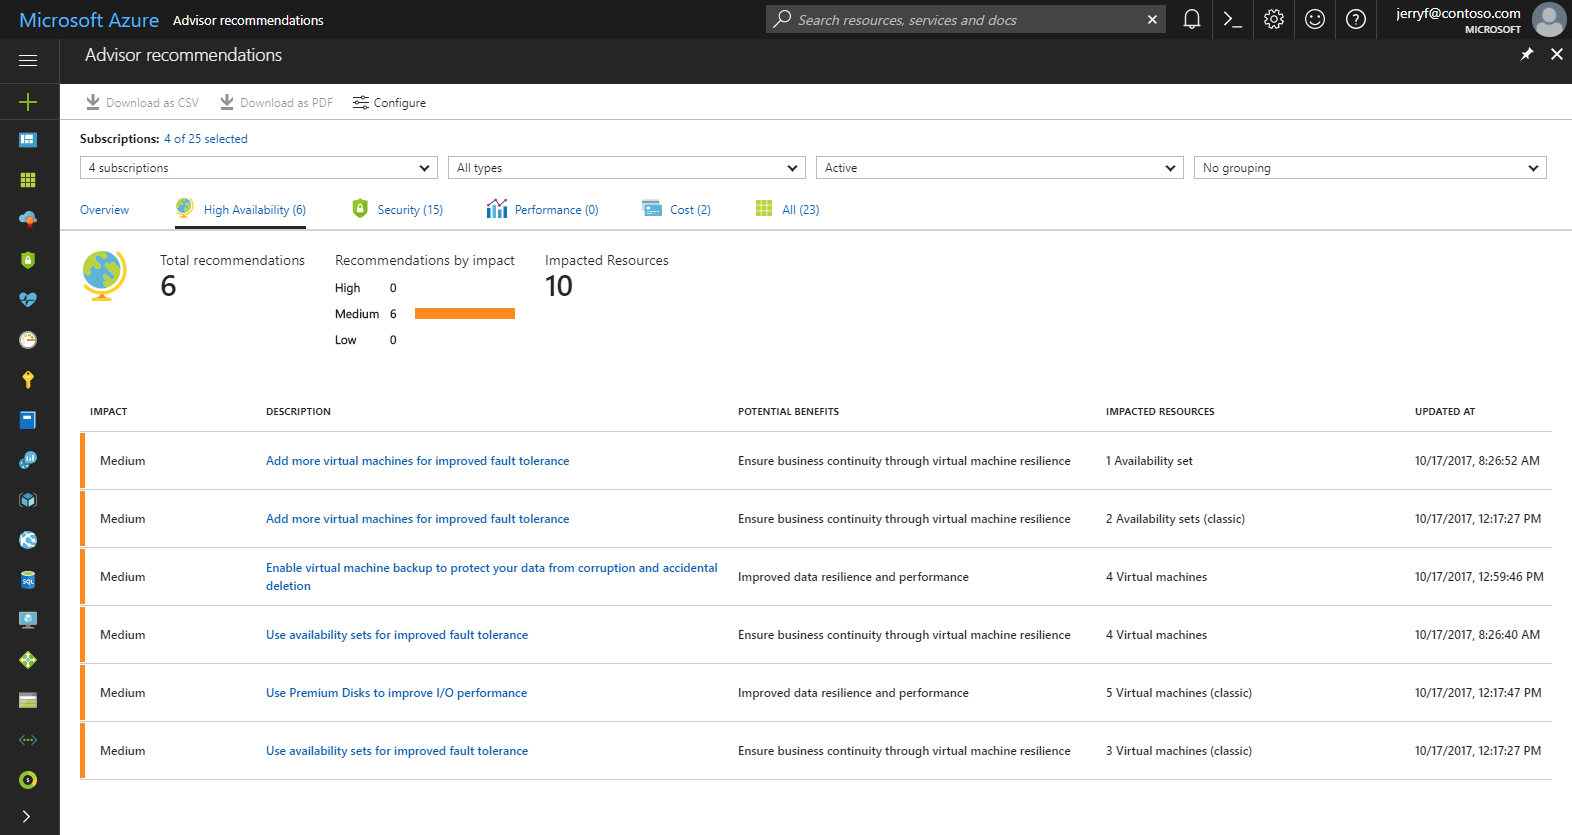Open the 4 subscriptions dropdown
Screen dimensions: 1572x835
point(258,168)
